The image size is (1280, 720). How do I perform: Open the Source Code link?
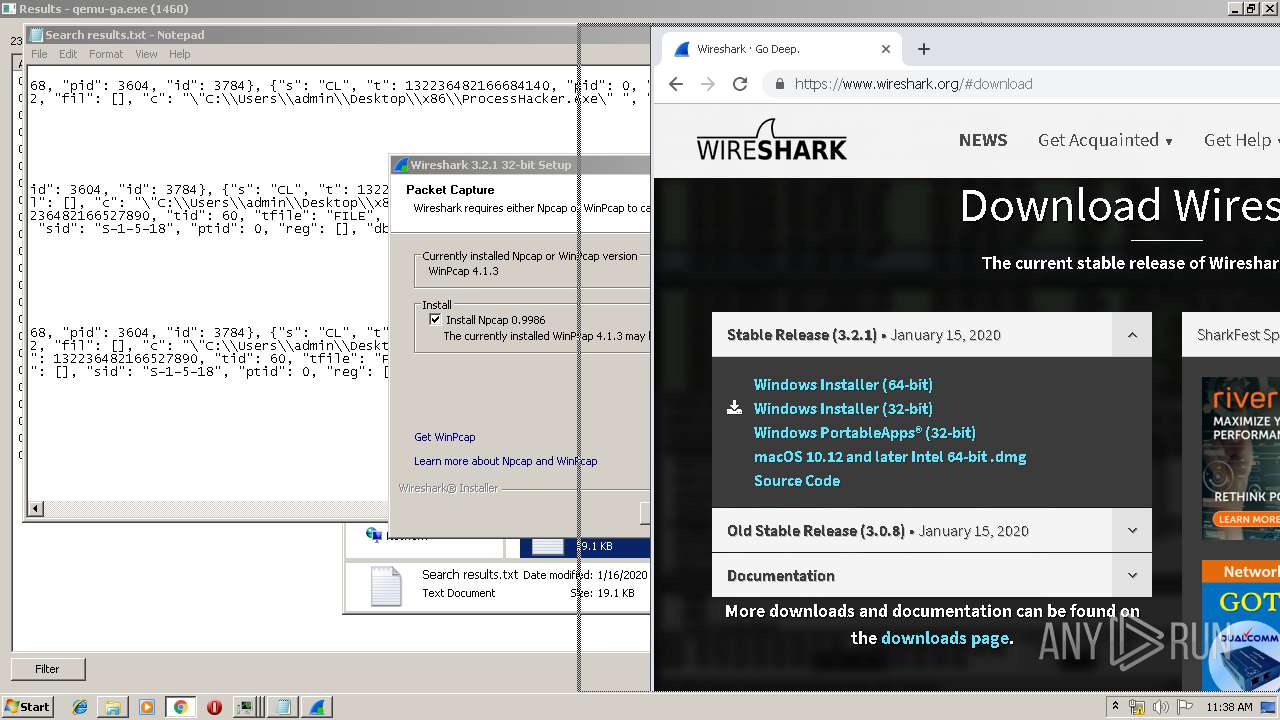(797, 481)
